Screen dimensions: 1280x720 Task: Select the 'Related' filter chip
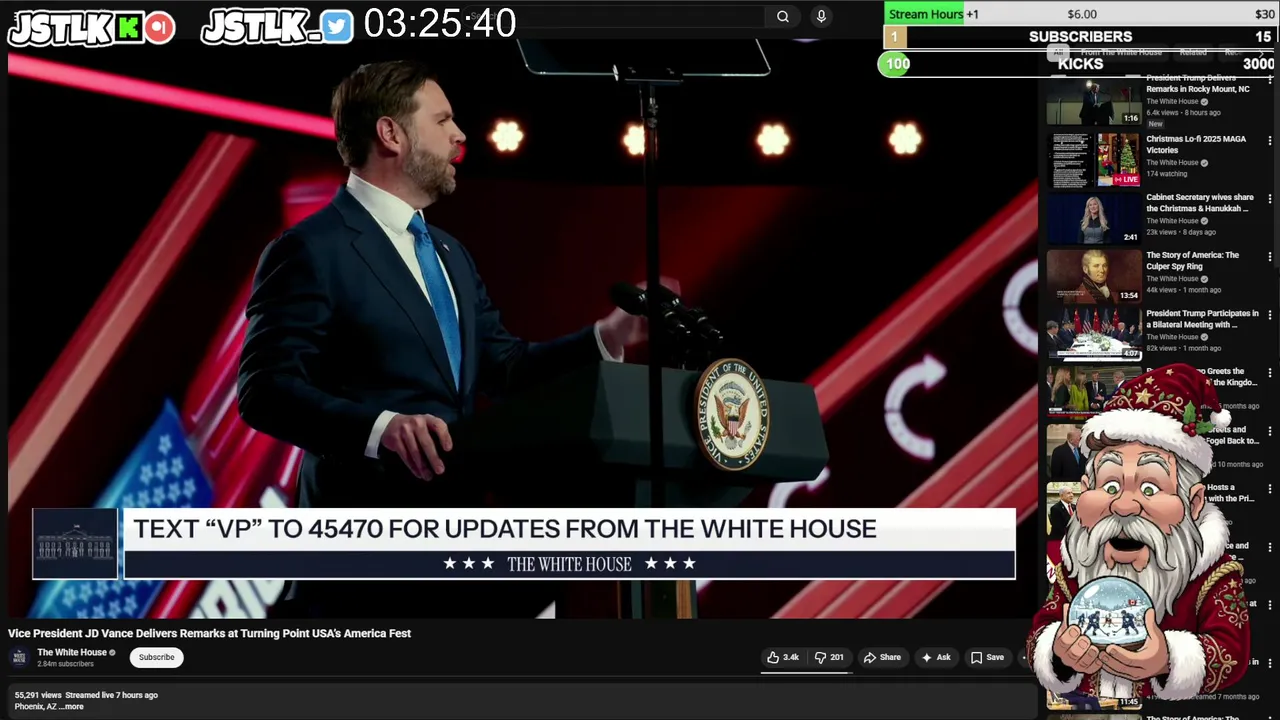(x=1193, y=52)
